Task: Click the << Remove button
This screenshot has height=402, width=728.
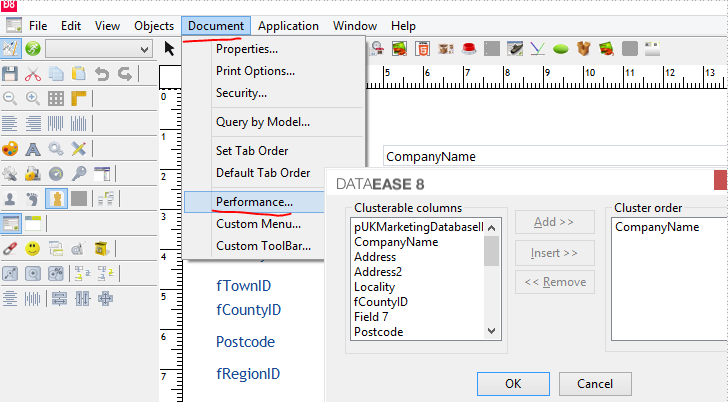Action: [554, 282]
